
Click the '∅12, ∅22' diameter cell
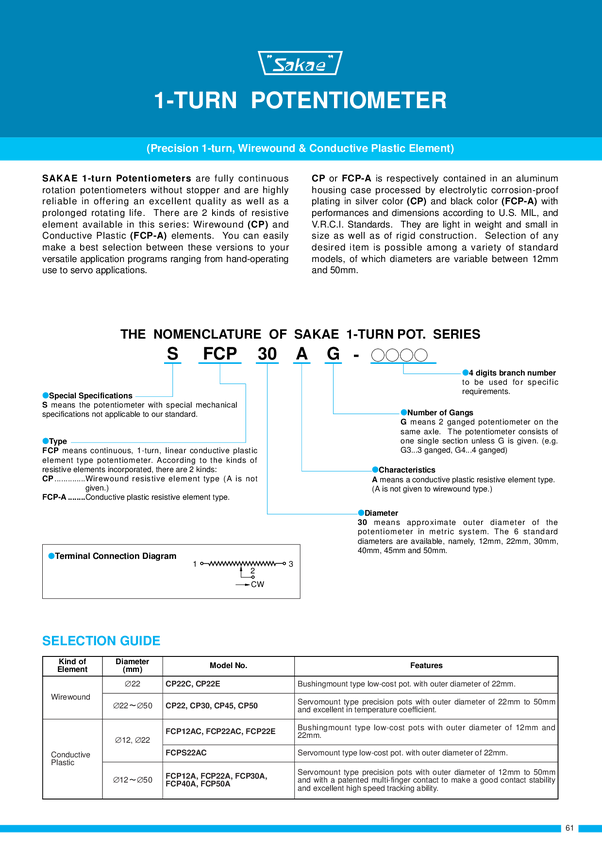[132, 740]
